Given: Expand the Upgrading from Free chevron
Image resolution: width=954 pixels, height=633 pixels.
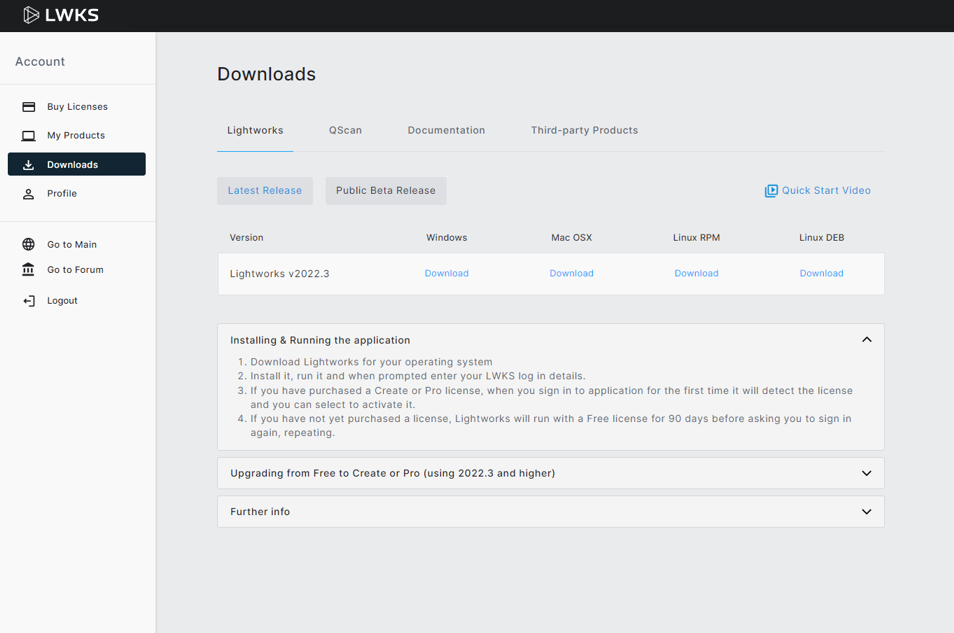Looking at the screenshot, I should pos(866,473).
